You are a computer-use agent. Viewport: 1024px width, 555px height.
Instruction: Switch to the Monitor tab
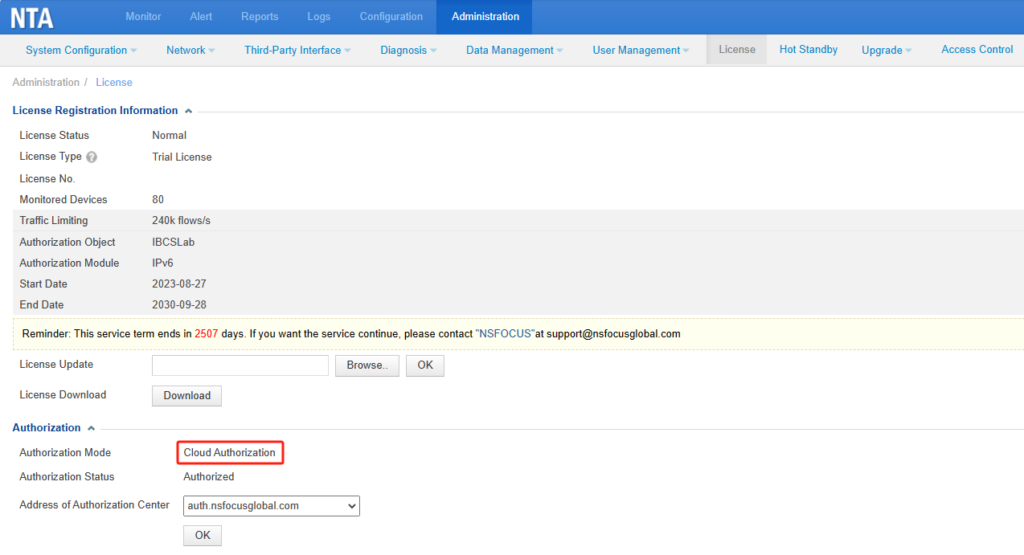click(143, 17)
